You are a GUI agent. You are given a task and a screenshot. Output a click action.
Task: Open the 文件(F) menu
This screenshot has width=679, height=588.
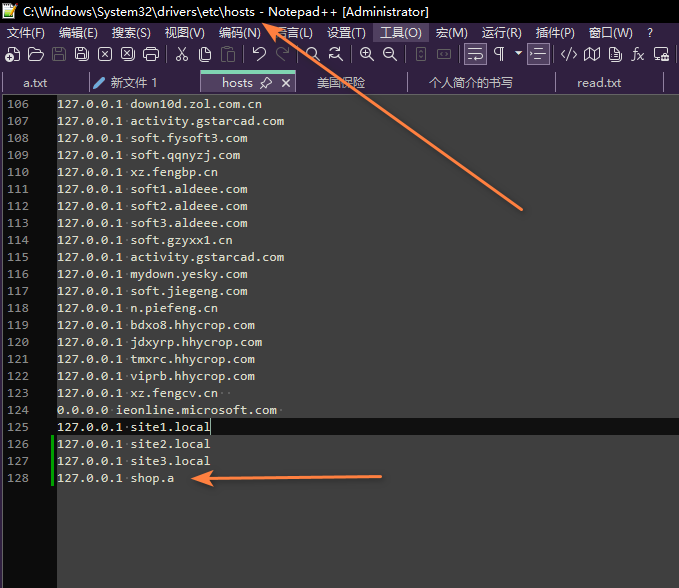coord(26,32)
